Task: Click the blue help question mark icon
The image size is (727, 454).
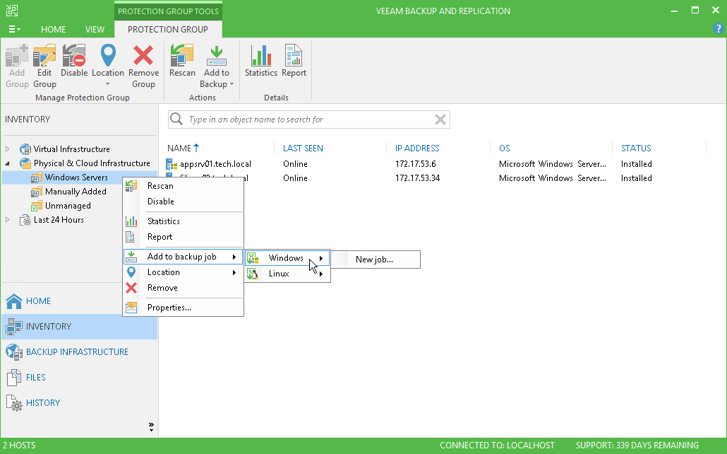Action: [x=718, y=29]
